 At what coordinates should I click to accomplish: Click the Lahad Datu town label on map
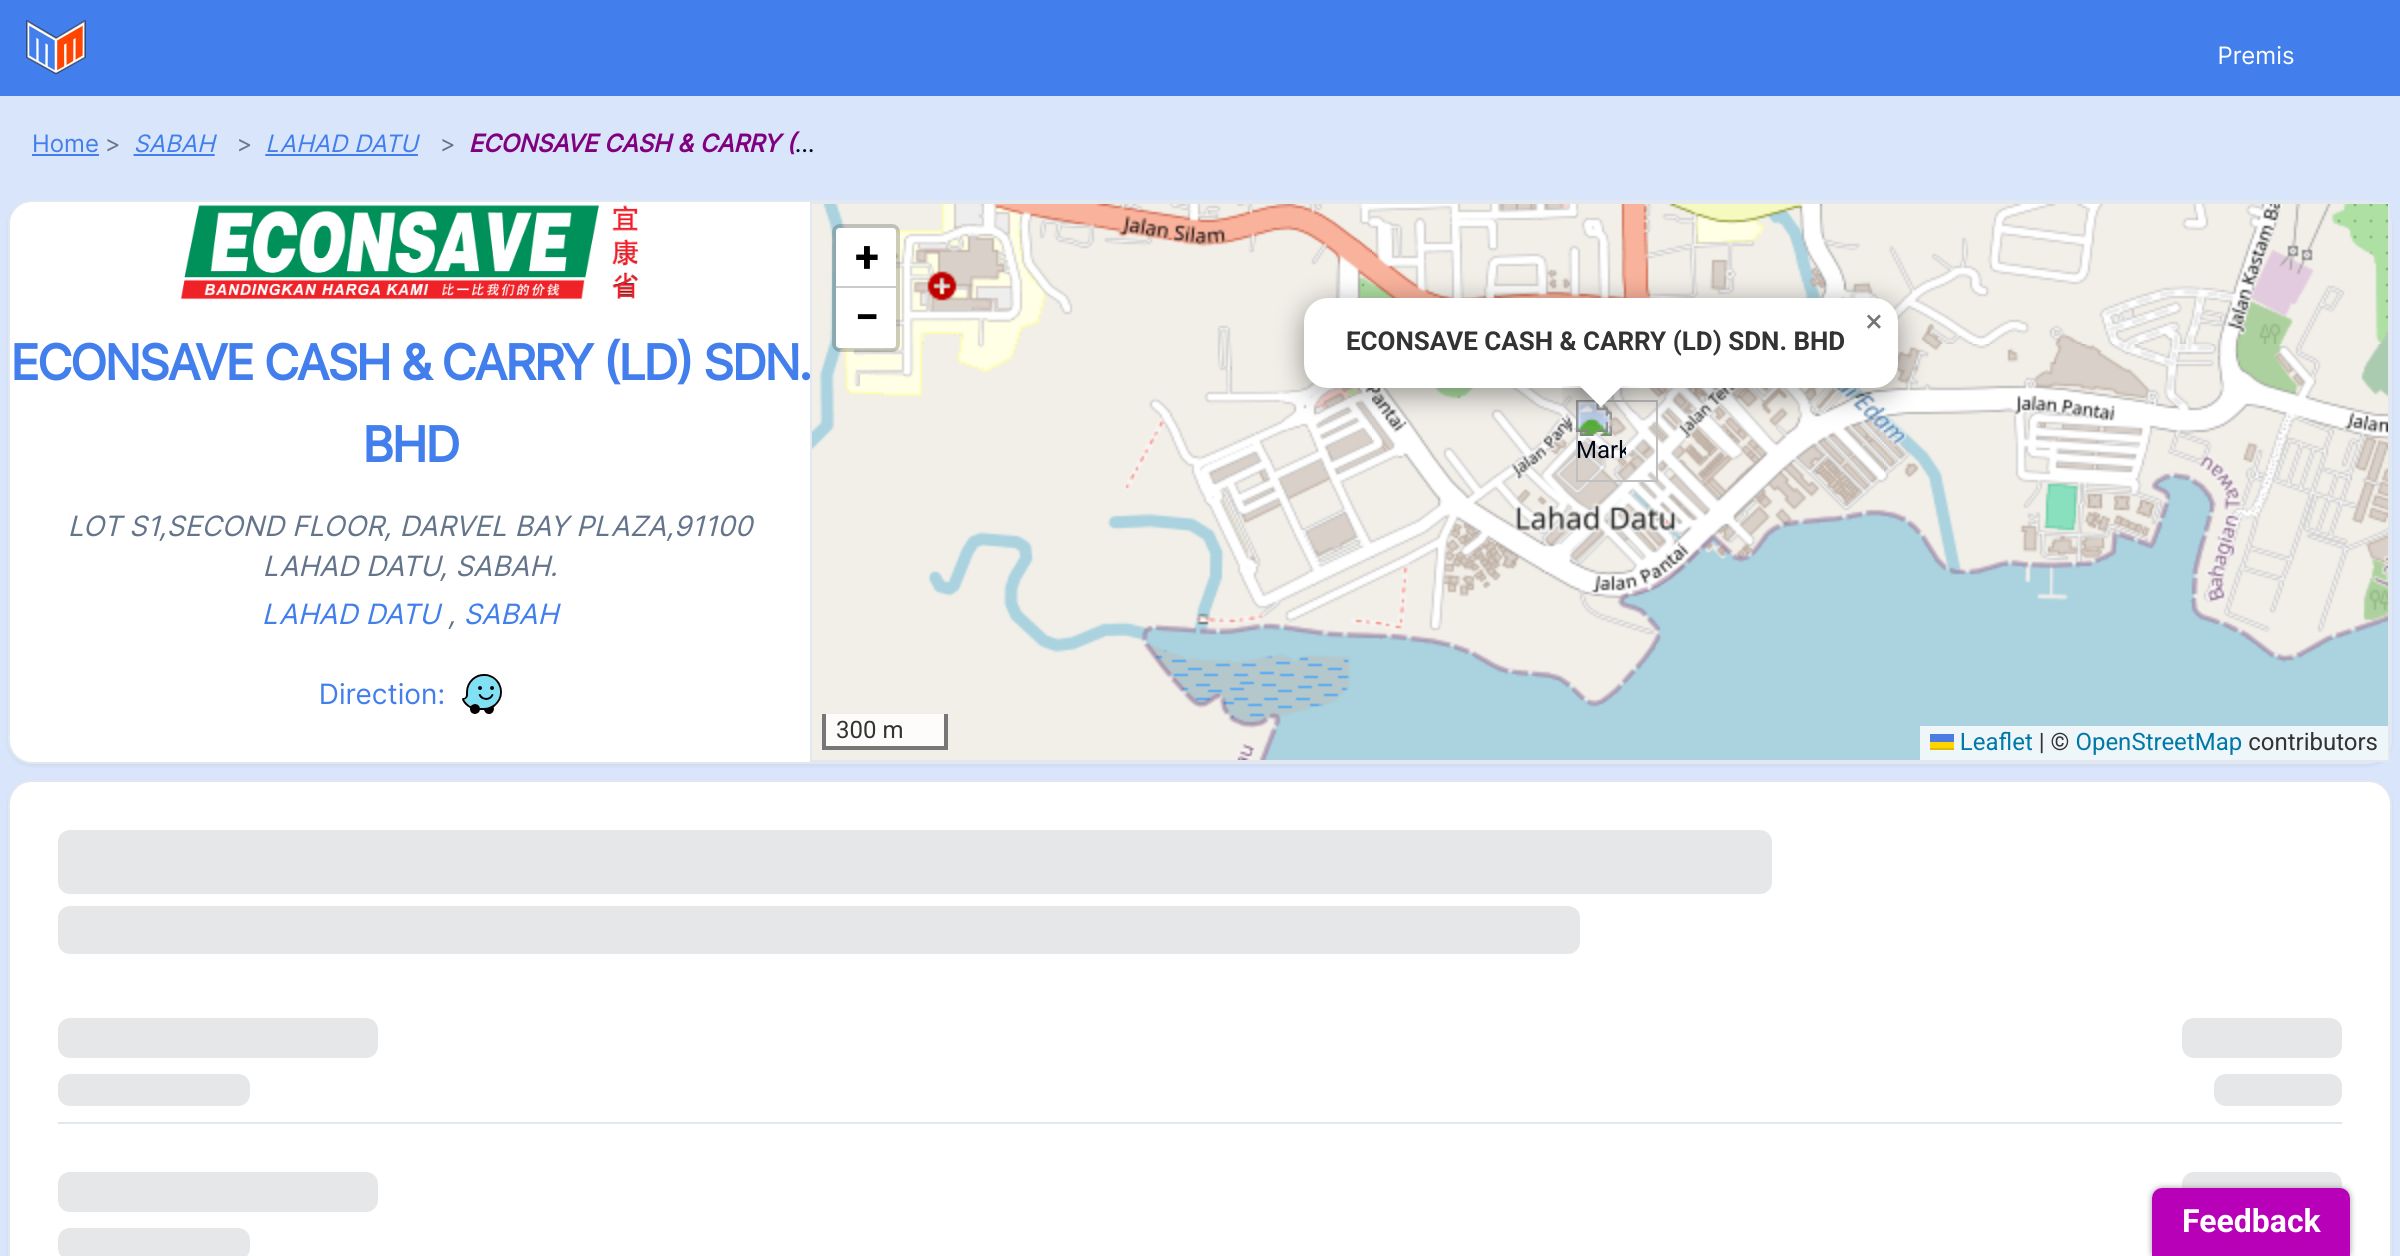tap(1594, 519)
